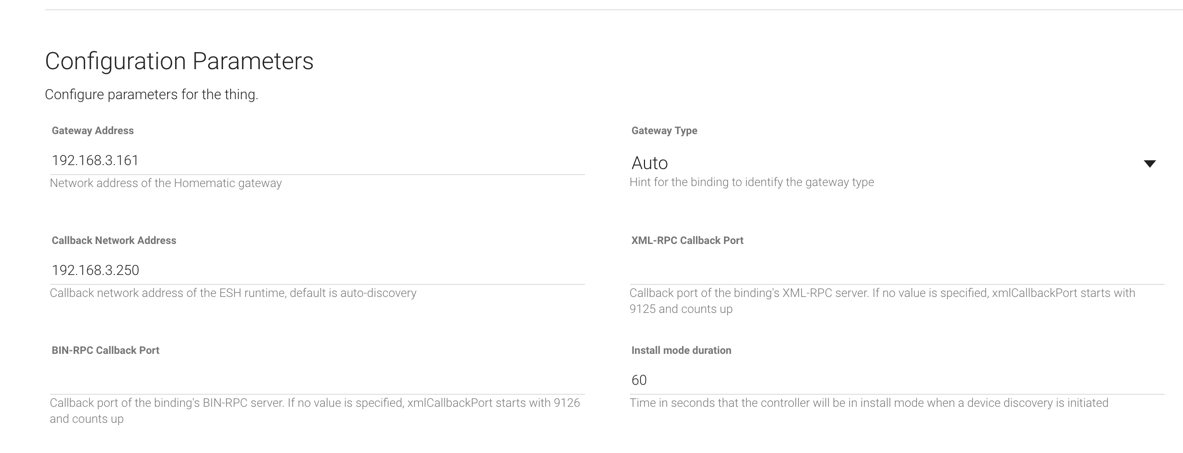Click the Callback Network Address label

tap(114, 241)
